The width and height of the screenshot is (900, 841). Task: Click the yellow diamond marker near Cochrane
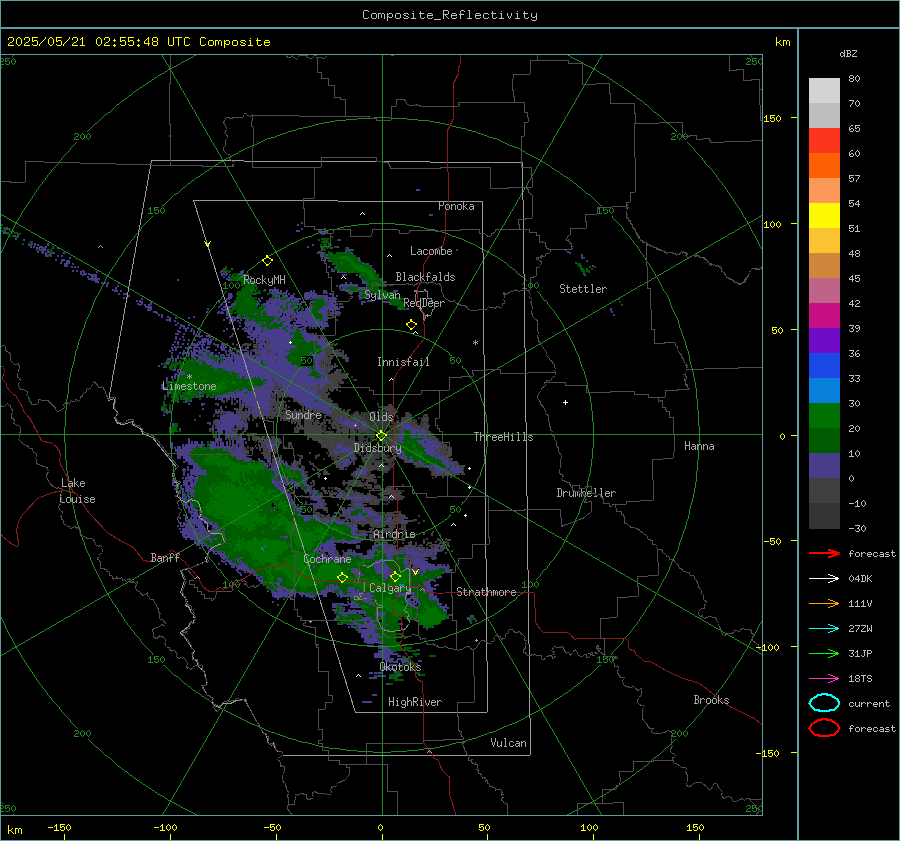342,578
